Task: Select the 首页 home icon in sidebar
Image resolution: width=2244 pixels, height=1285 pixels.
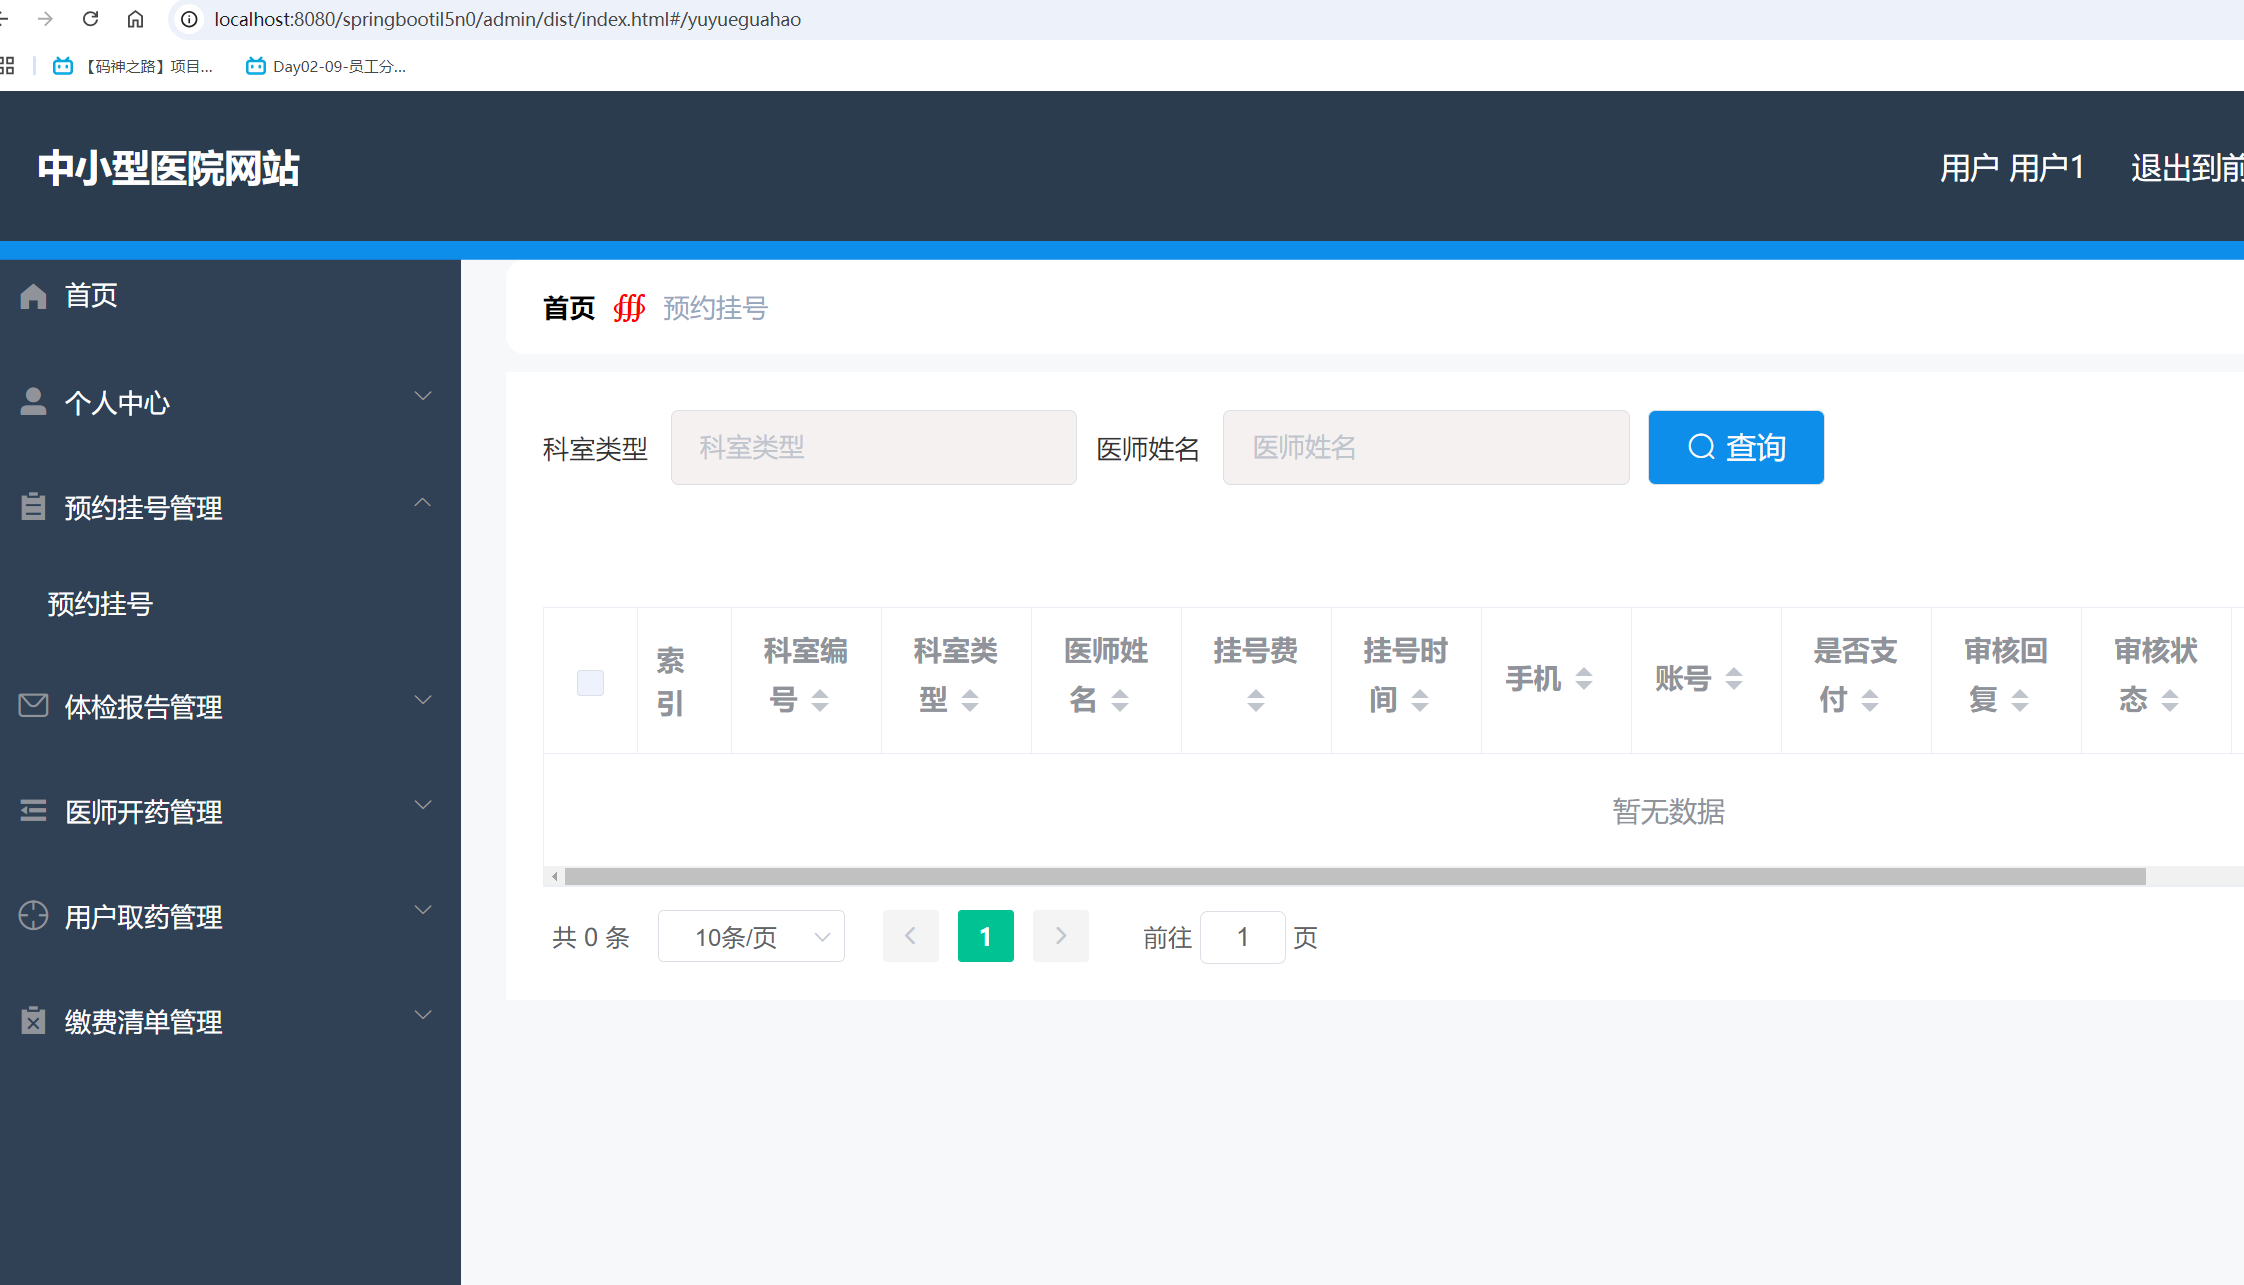Action: pyautogui.click(x=32, y=295)
